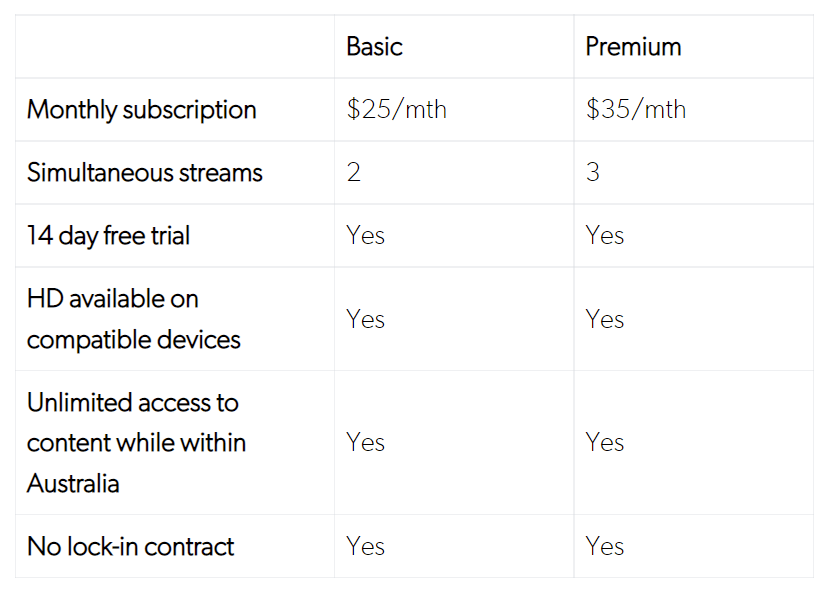
Task: Click Premium Yes for 14 day trial
Action: pyautogui.click(x=605, y=236)
